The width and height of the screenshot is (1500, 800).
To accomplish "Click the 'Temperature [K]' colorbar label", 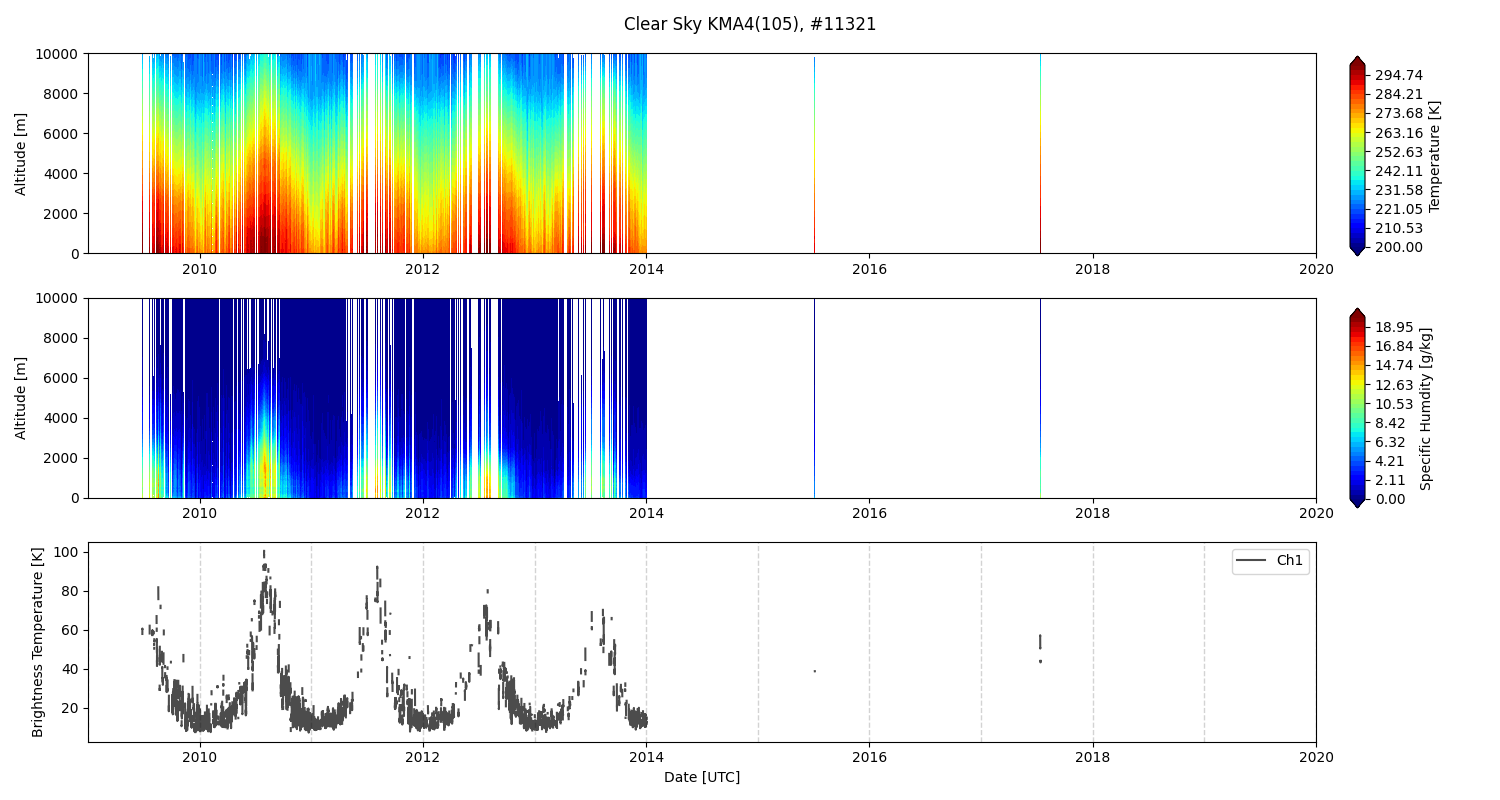I will (1434, 156).
